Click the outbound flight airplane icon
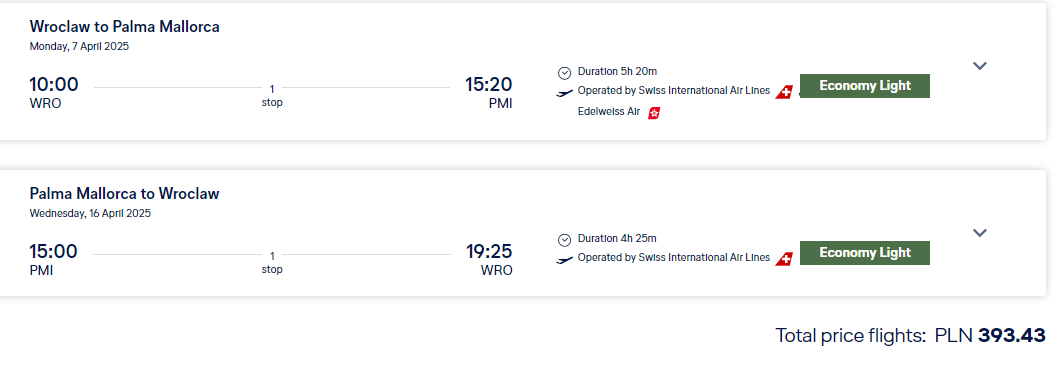This screenshot has height=368, width=1056. pyautogui.click(x=564, y=92)
